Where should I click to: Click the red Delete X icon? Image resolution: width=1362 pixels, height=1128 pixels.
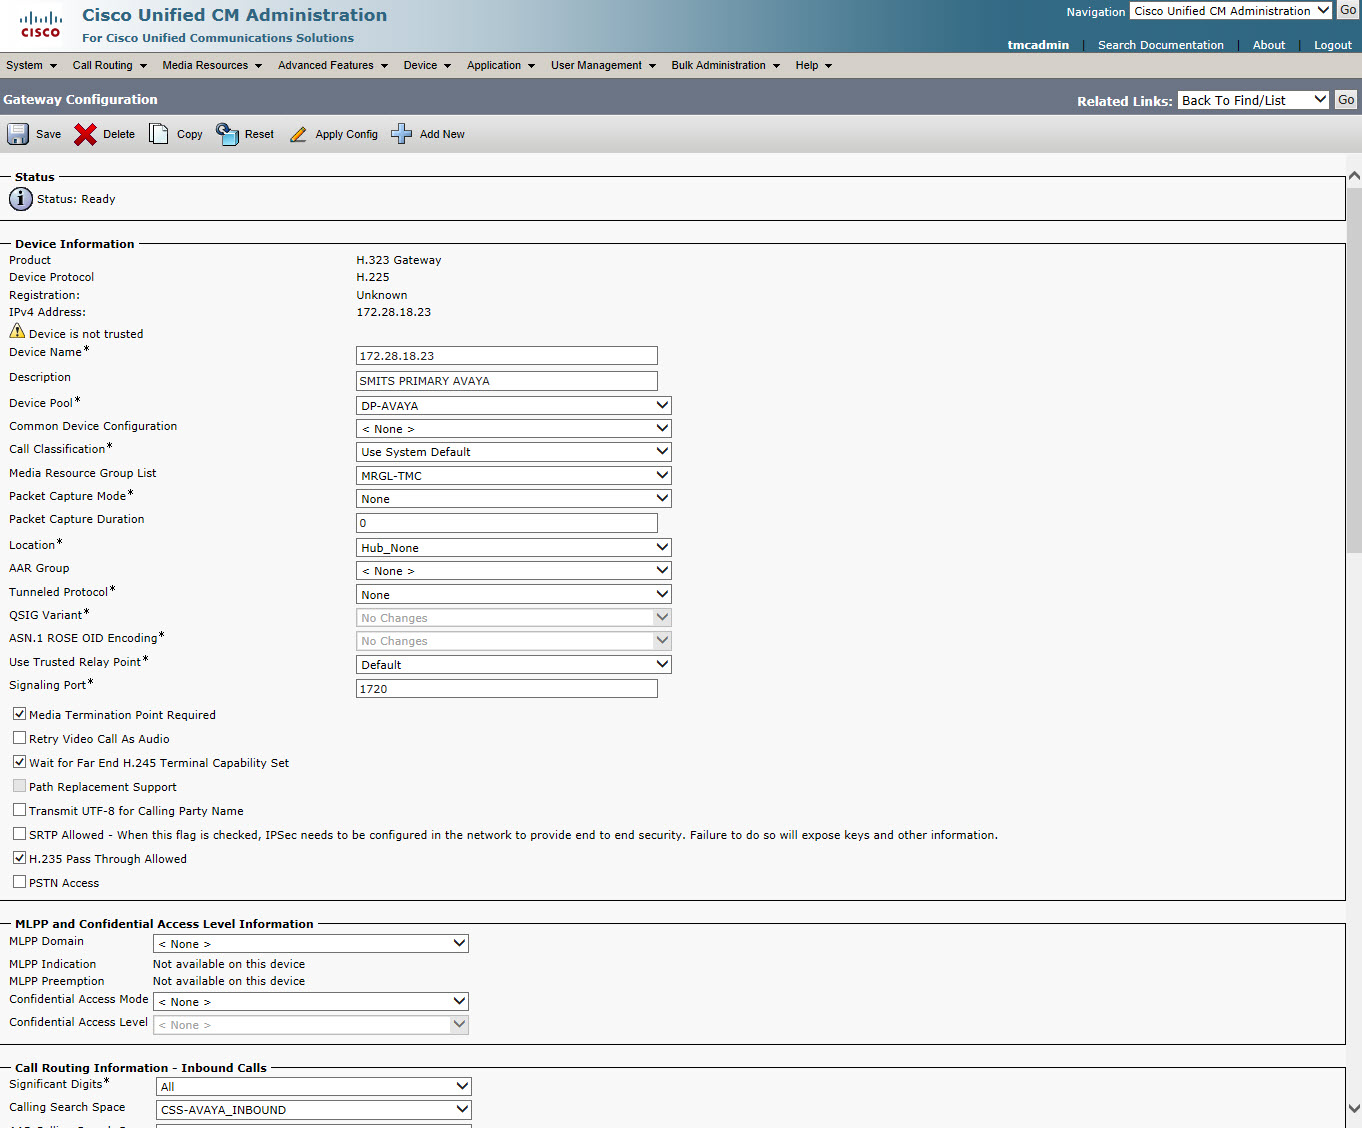(85, 134)
